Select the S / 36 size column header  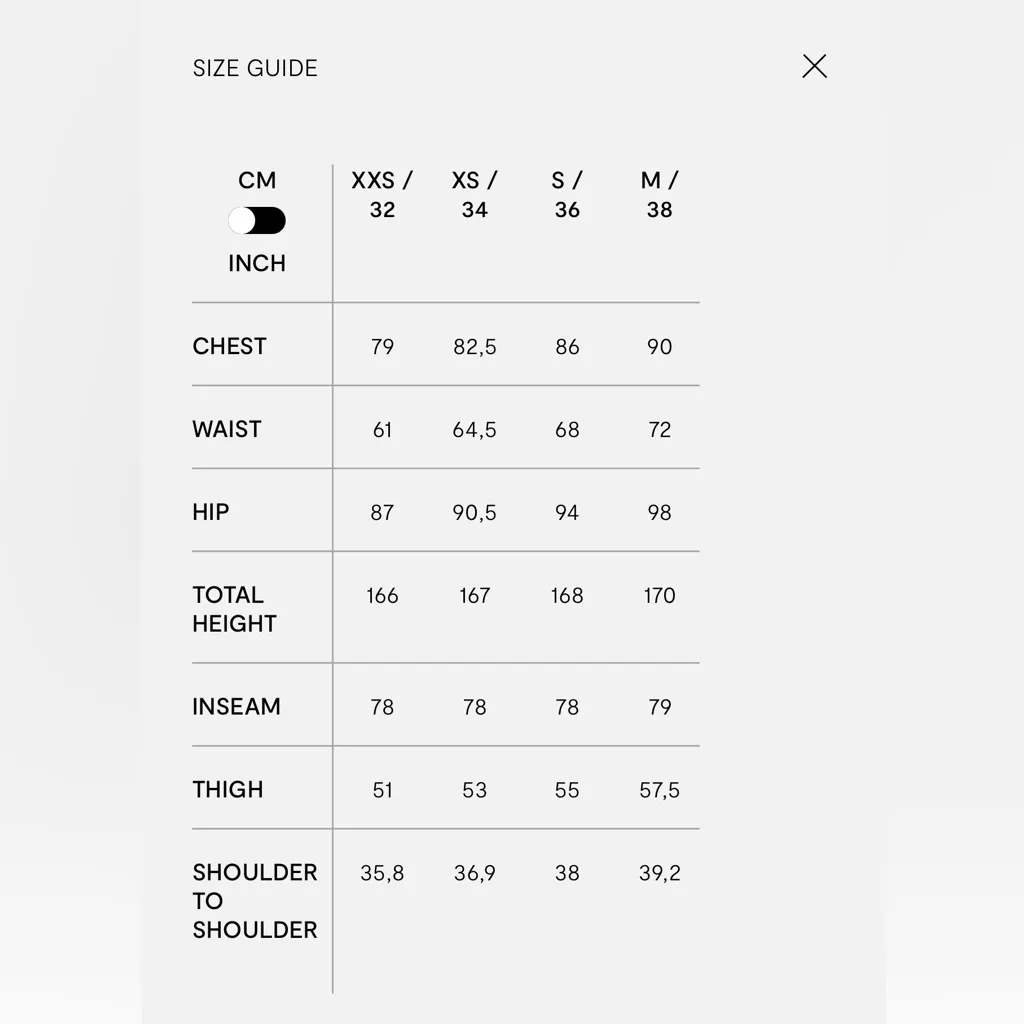[567, 195]
